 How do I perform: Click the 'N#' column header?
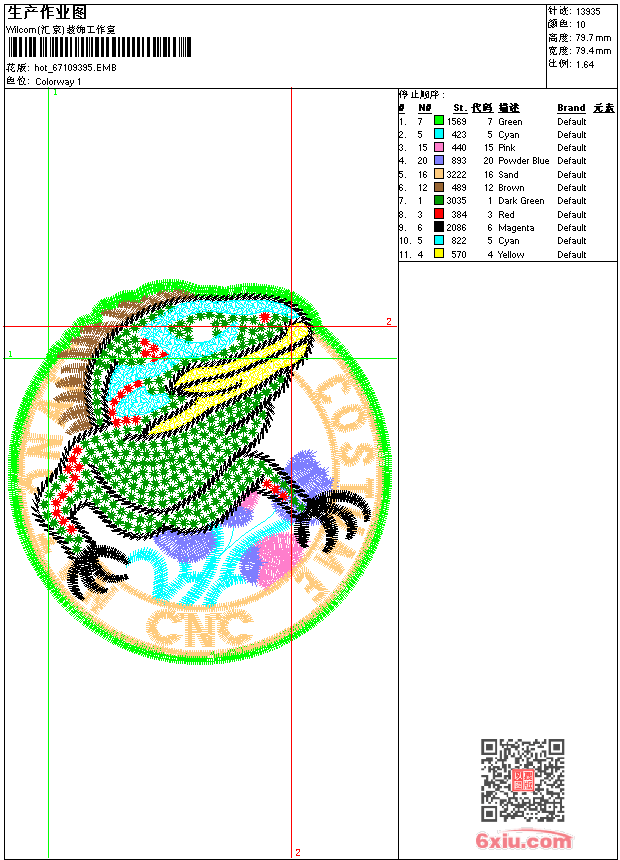425,108
